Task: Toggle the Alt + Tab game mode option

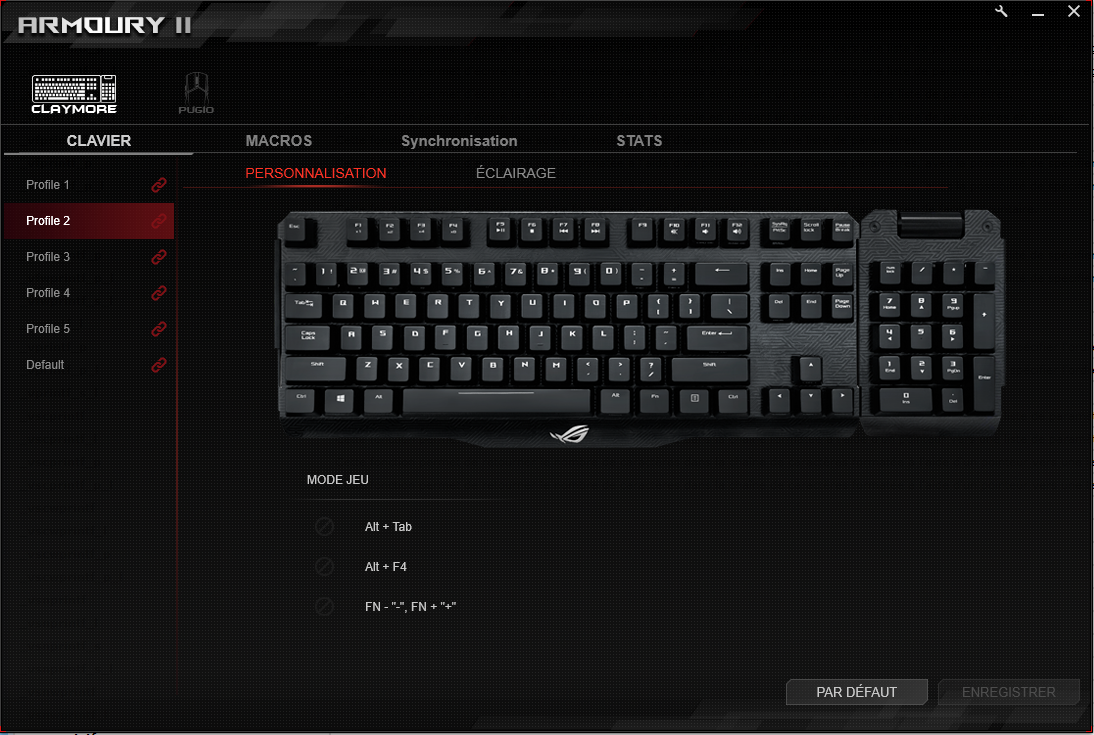Action: click(324, 526)
